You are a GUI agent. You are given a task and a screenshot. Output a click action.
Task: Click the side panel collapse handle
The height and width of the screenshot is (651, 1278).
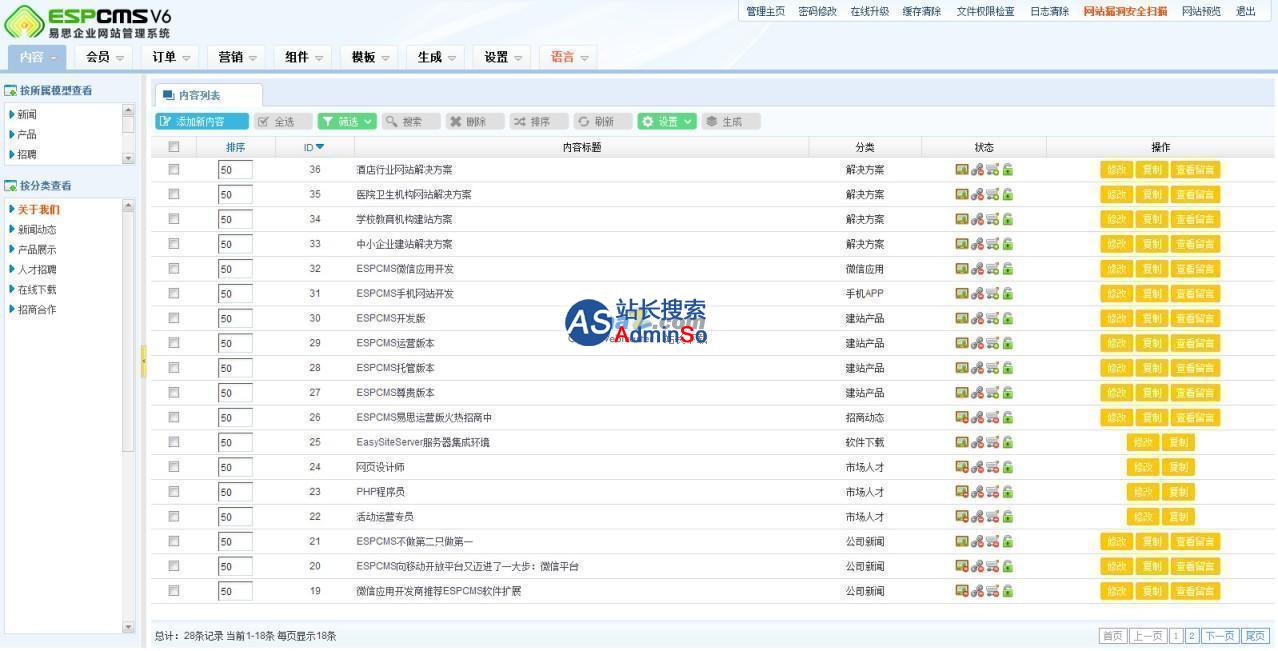[x=143, y=361]
